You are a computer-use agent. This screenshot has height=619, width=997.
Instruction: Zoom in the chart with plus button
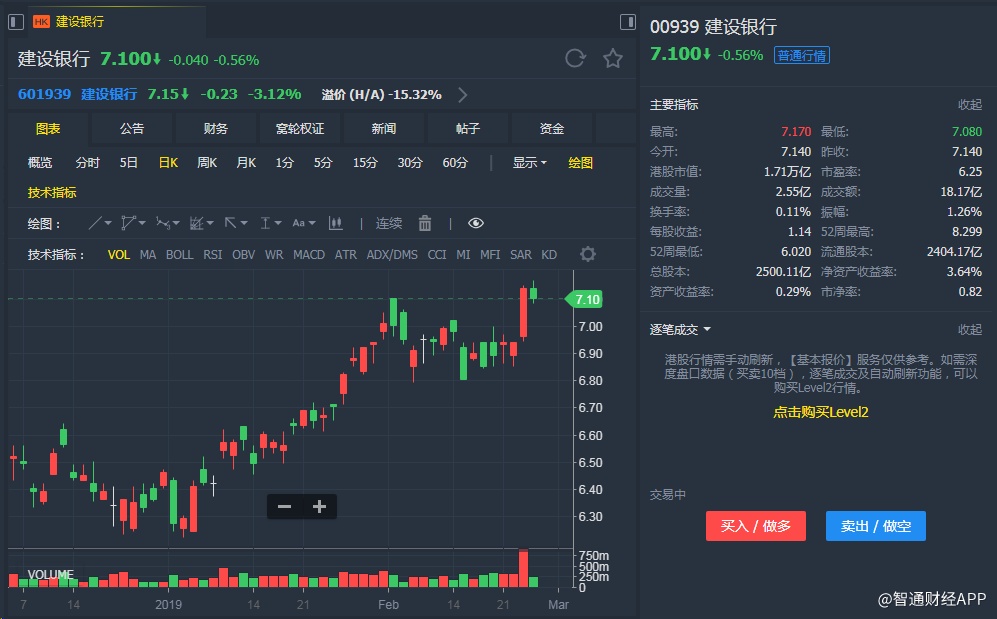click(x=319, y=507)
